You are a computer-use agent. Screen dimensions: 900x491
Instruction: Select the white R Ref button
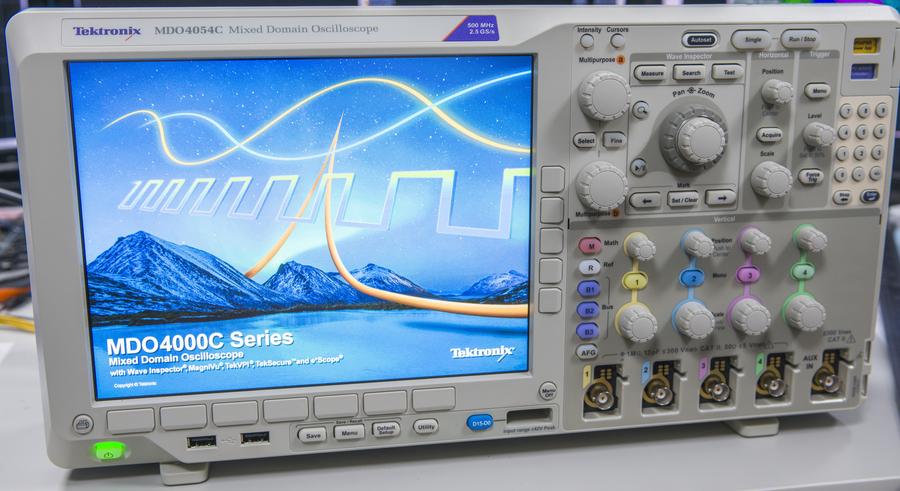pos(589,268)
